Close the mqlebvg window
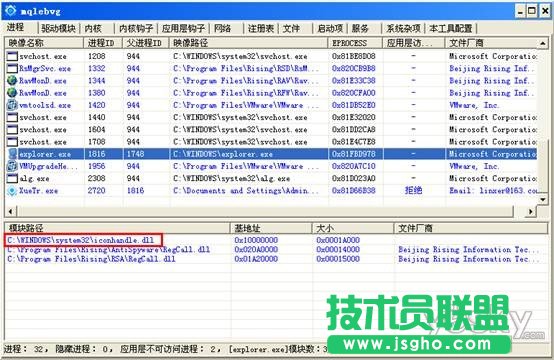 point(544,11)
